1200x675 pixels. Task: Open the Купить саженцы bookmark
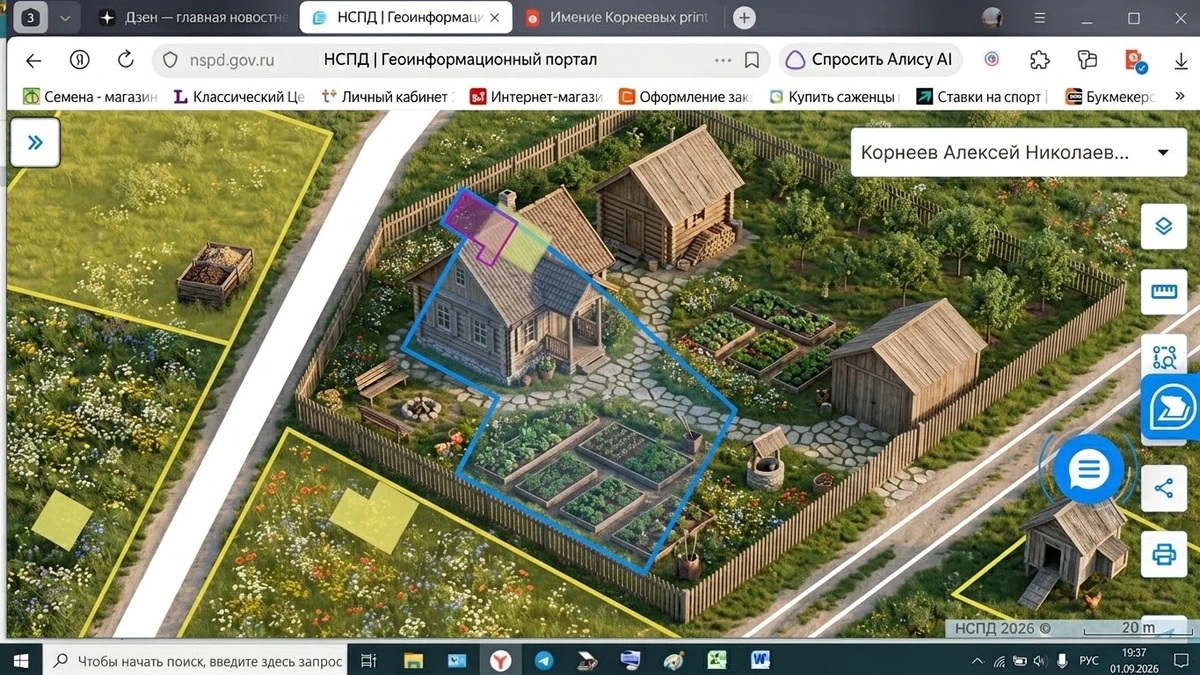point(835,97)
